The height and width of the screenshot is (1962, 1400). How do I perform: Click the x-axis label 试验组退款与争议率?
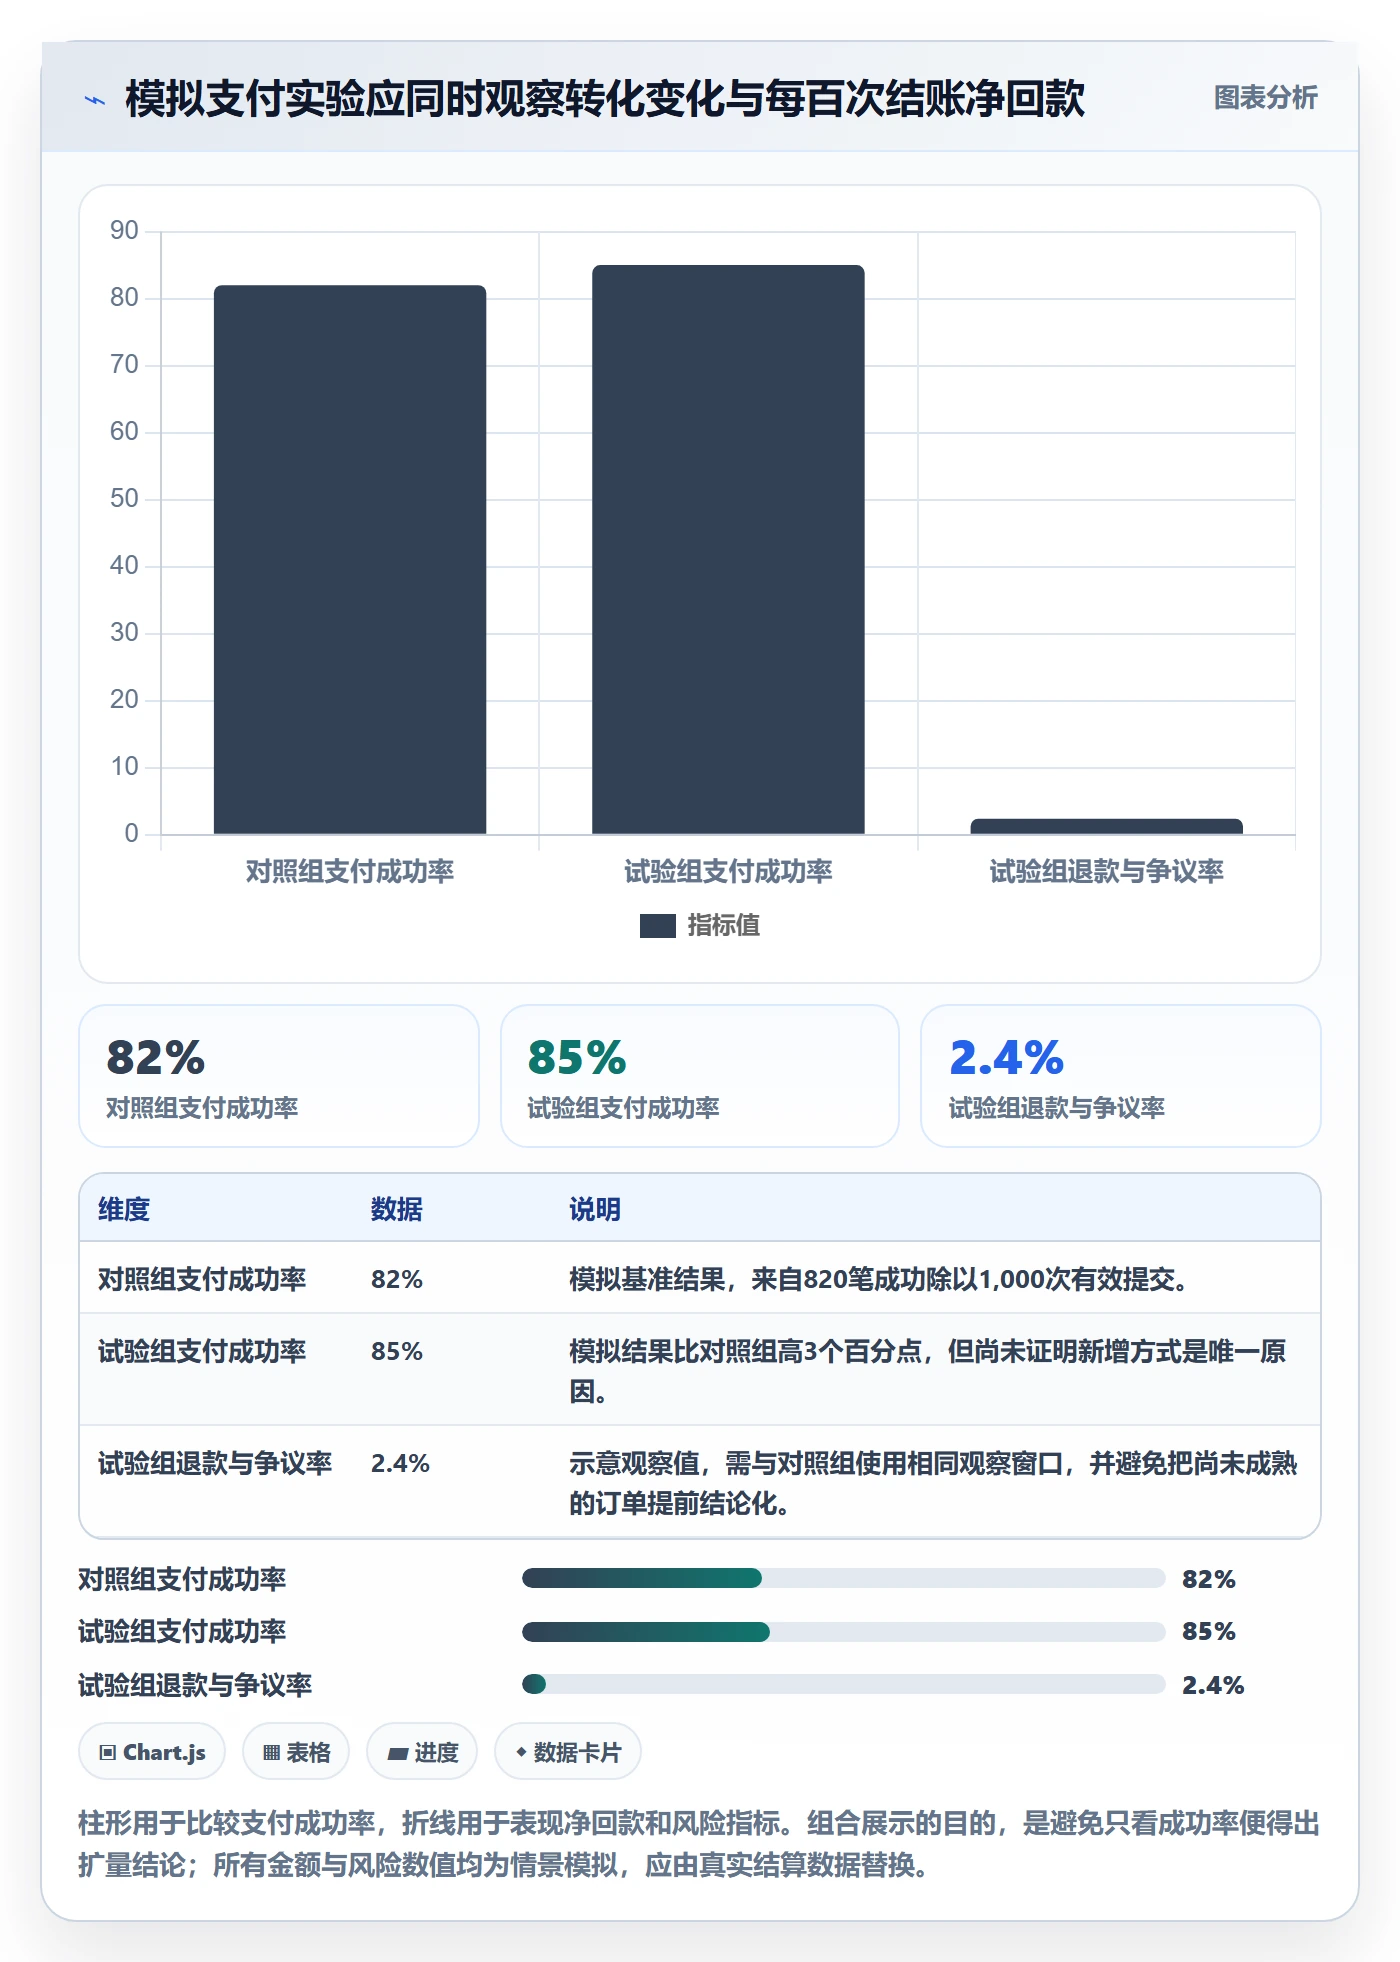(1106, 871)
